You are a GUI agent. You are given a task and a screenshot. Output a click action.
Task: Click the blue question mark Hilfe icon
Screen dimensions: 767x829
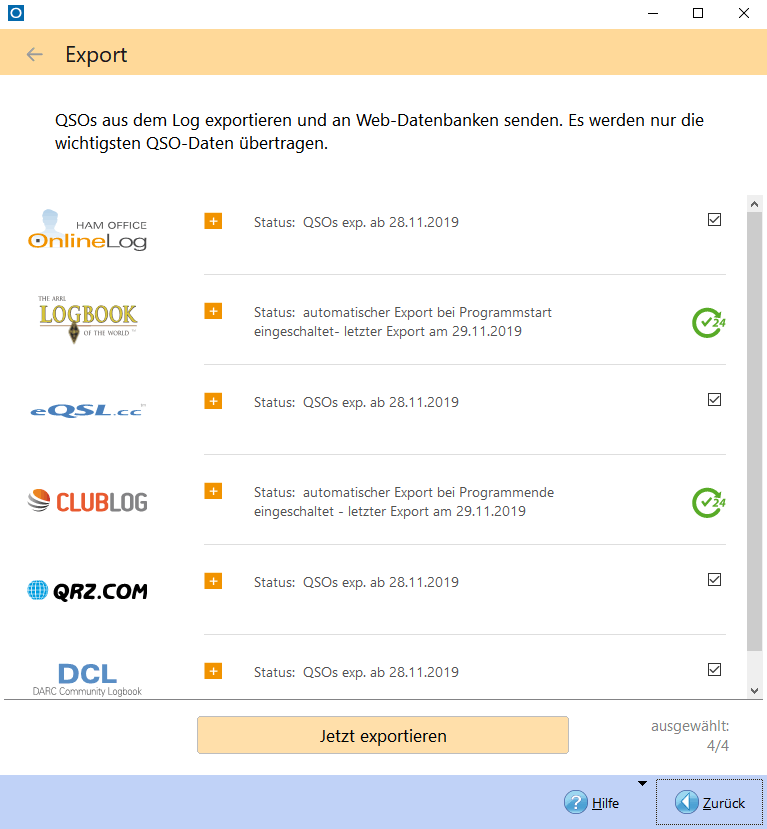pyautogui.click(x=576, y=803)
